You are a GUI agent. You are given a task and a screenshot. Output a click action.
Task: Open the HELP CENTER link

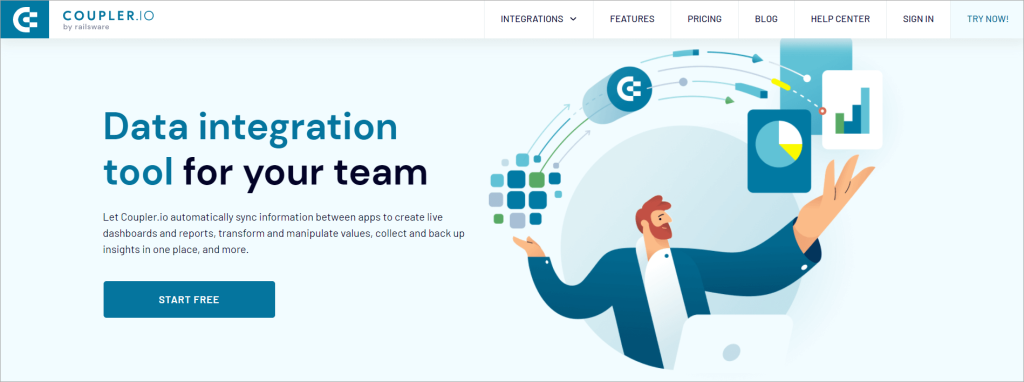pos(840,19)
